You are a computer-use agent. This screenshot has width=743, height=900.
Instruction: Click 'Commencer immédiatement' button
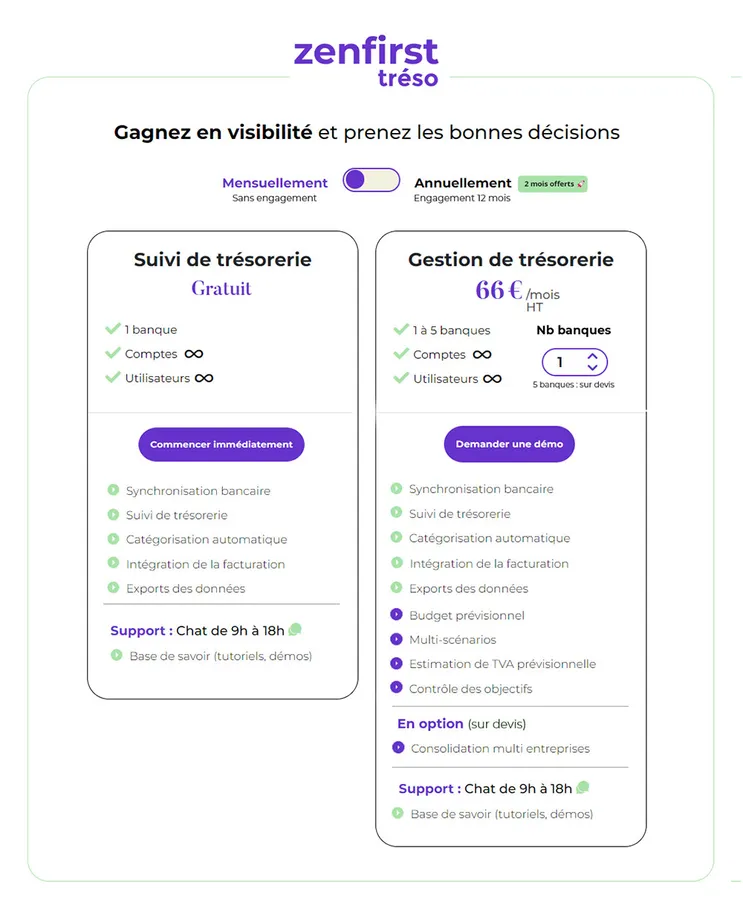[221, 444]
